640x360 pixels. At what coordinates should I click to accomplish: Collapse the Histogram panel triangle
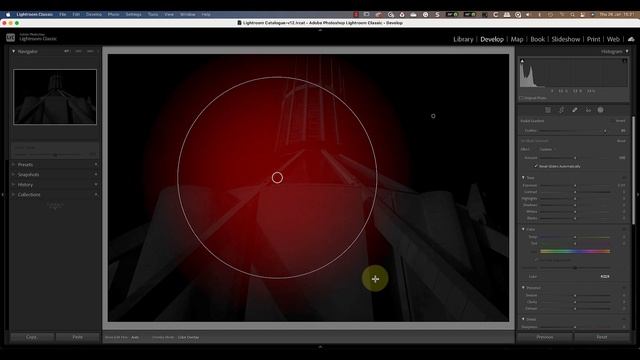click(627, 51)
